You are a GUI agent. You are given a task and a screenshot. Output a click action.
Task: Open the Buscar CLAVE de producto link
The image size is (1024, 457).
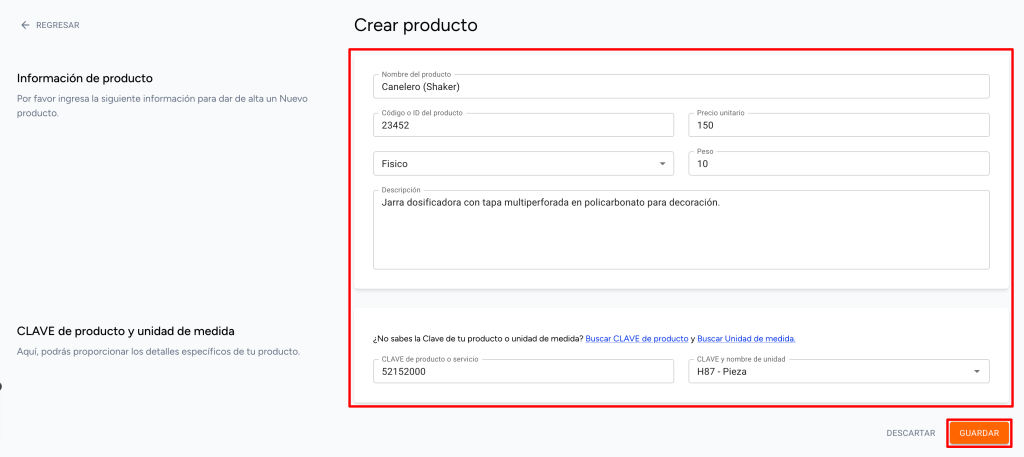637,339
